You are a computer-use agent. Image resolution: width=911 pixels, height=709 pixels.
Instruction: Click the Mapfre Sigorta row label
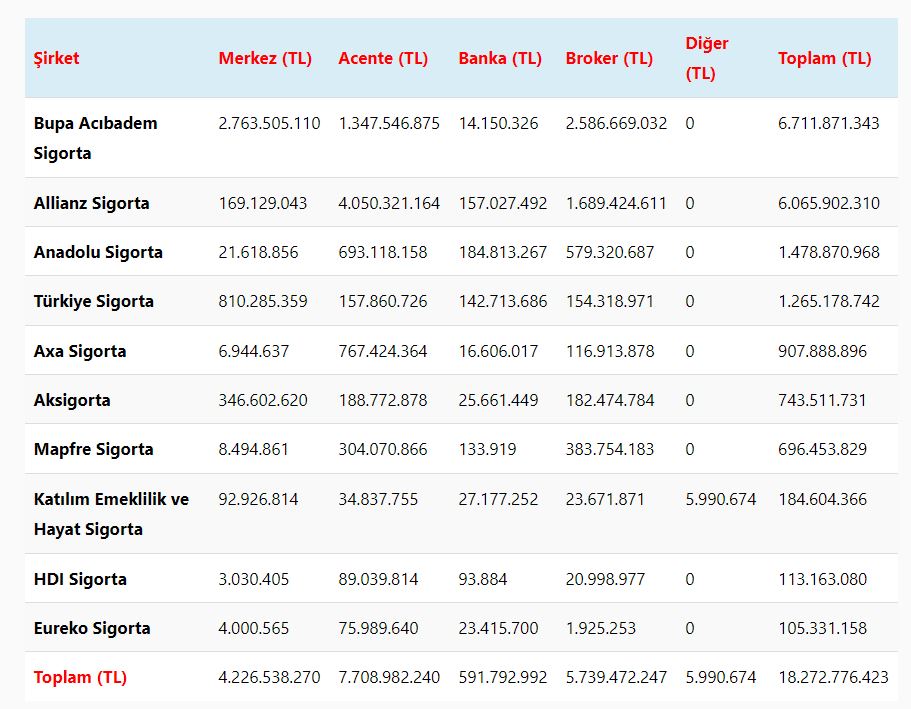[x=94, y=449]
